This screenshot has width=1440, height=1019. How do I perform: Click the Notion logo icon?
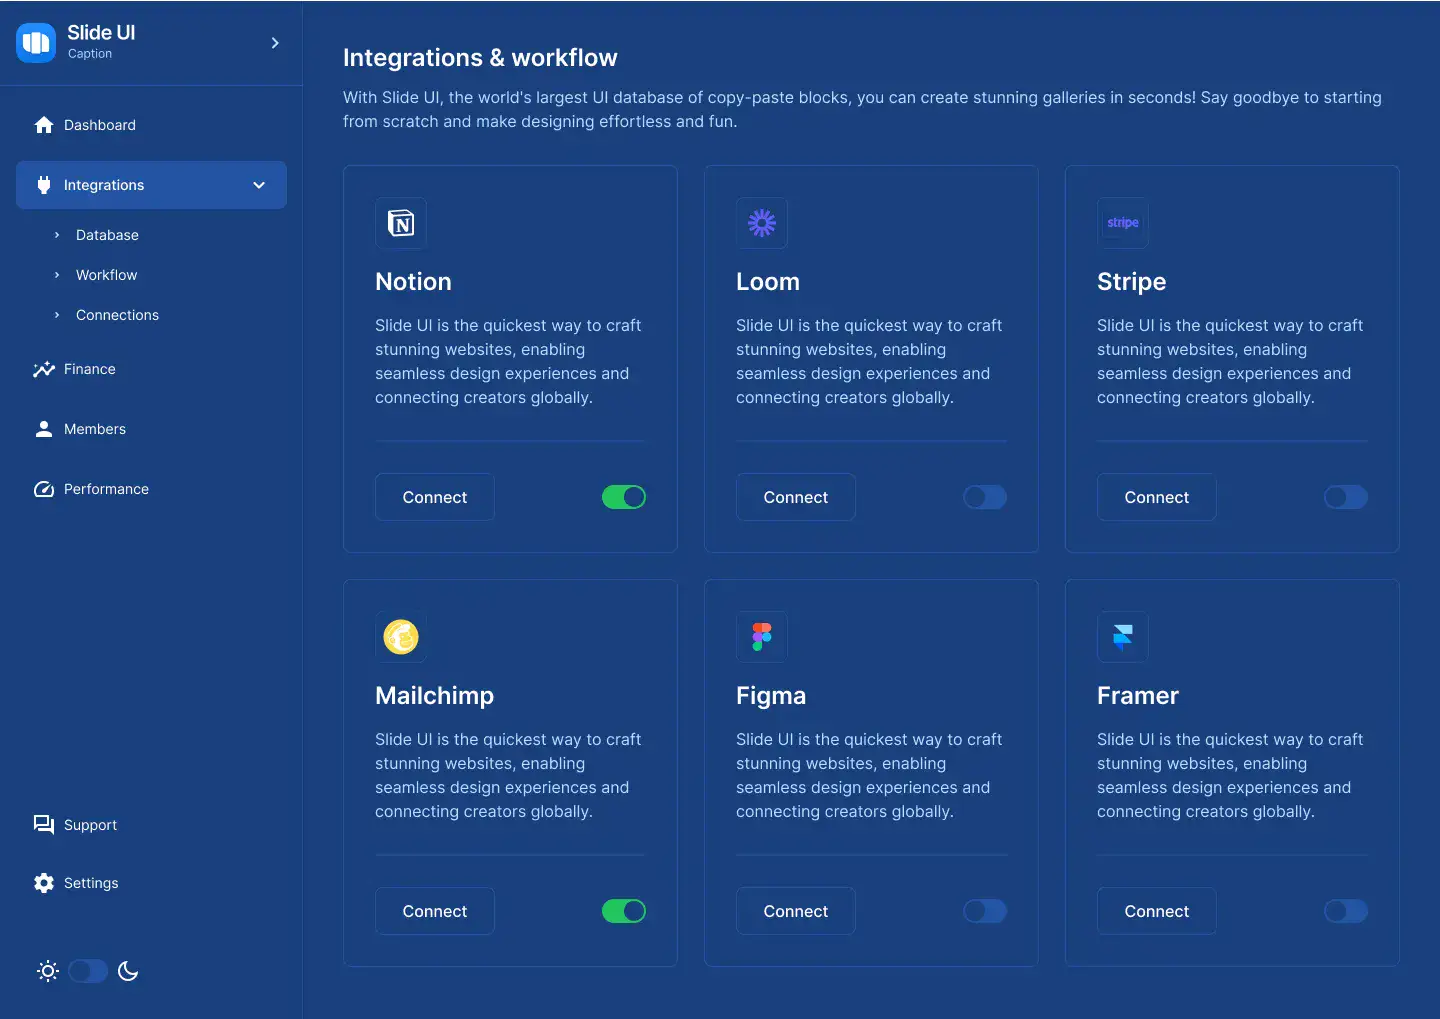tap(401, 223)
